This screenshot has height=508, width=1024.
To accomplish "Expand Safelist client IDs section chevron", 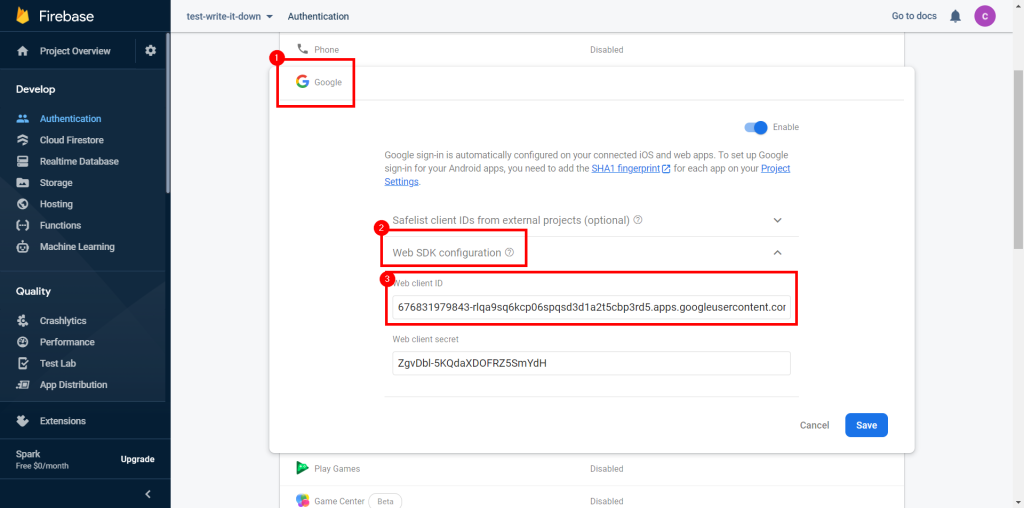I will pyautogui.click(x=778, y=220).
